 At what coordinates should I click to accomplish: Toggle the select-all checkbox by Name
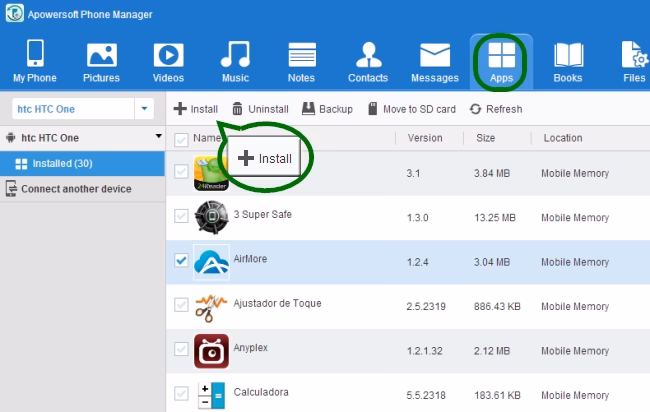[181, 140]
